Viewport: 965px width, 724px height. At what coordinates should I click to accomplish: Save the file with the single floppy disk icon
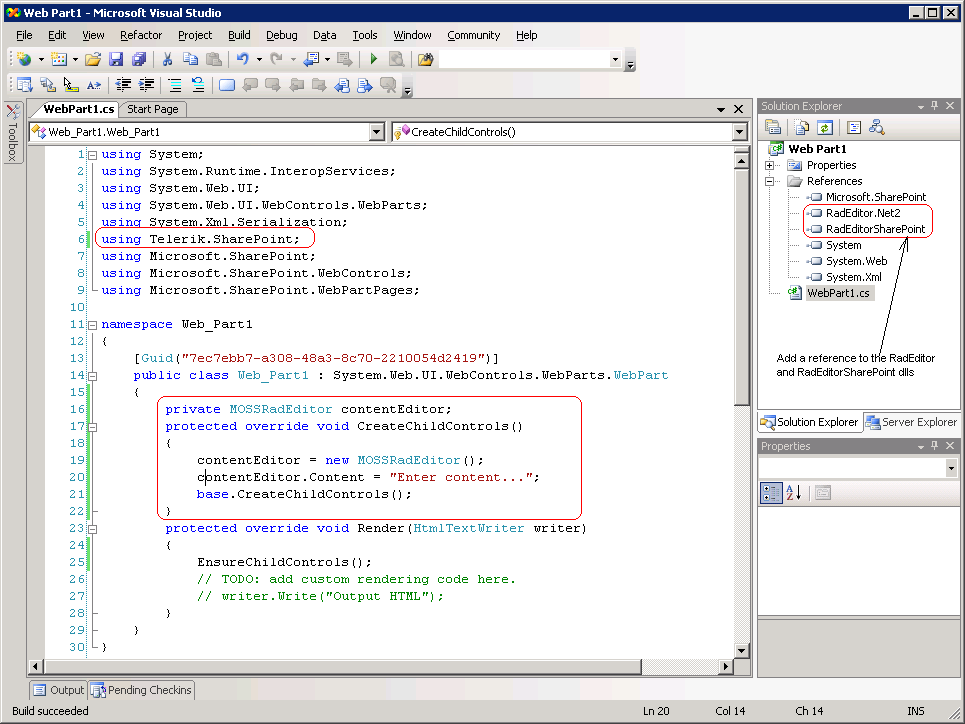pos(116,59)
